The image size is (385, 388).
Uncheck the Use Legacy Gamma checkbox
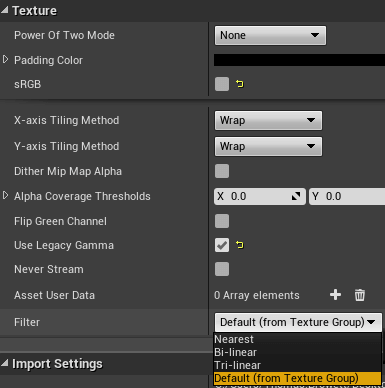tap(222, 245)
